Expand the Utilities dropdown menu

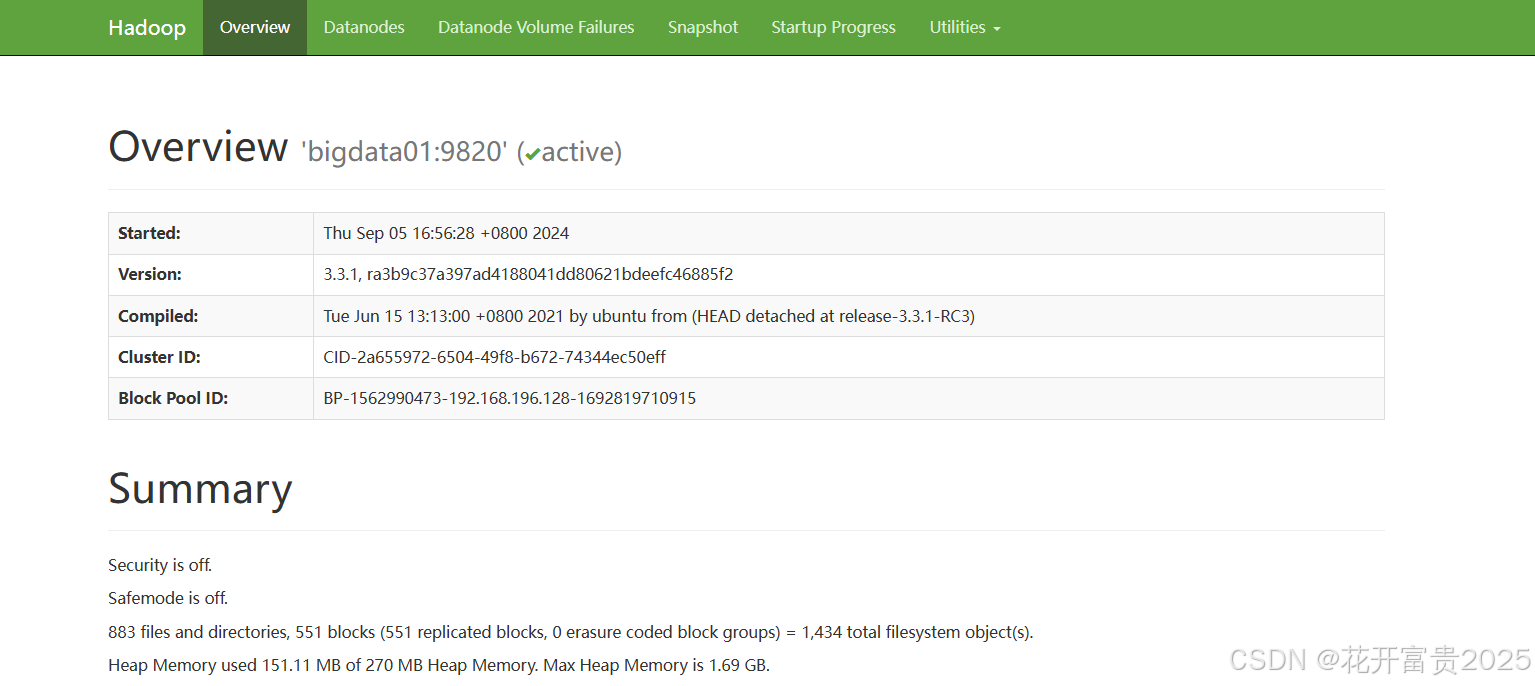tap(965, 27)
